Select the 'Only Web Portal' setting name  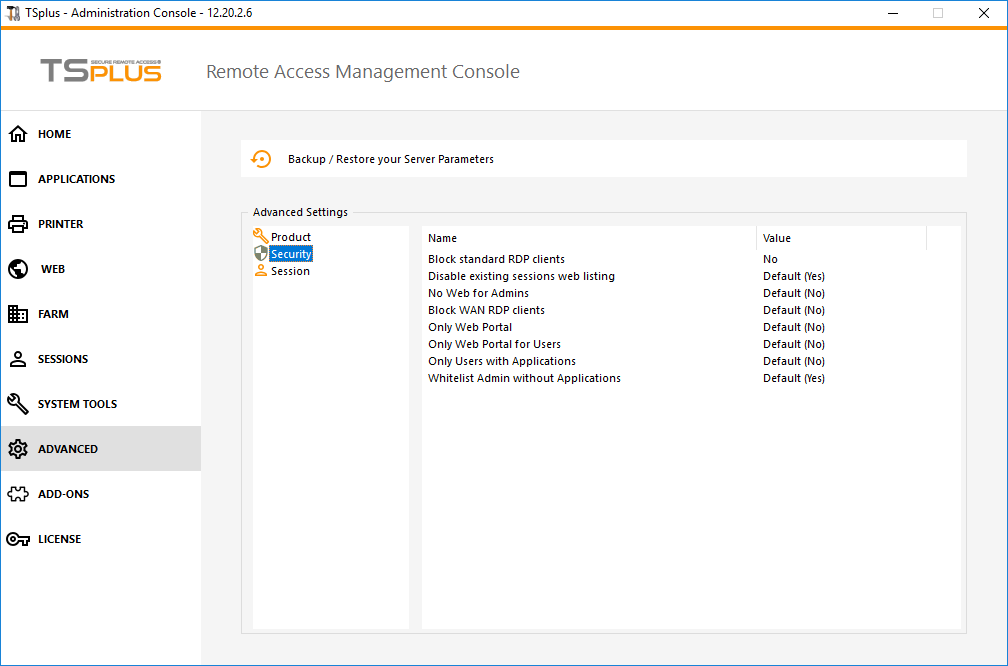[470, 327]
